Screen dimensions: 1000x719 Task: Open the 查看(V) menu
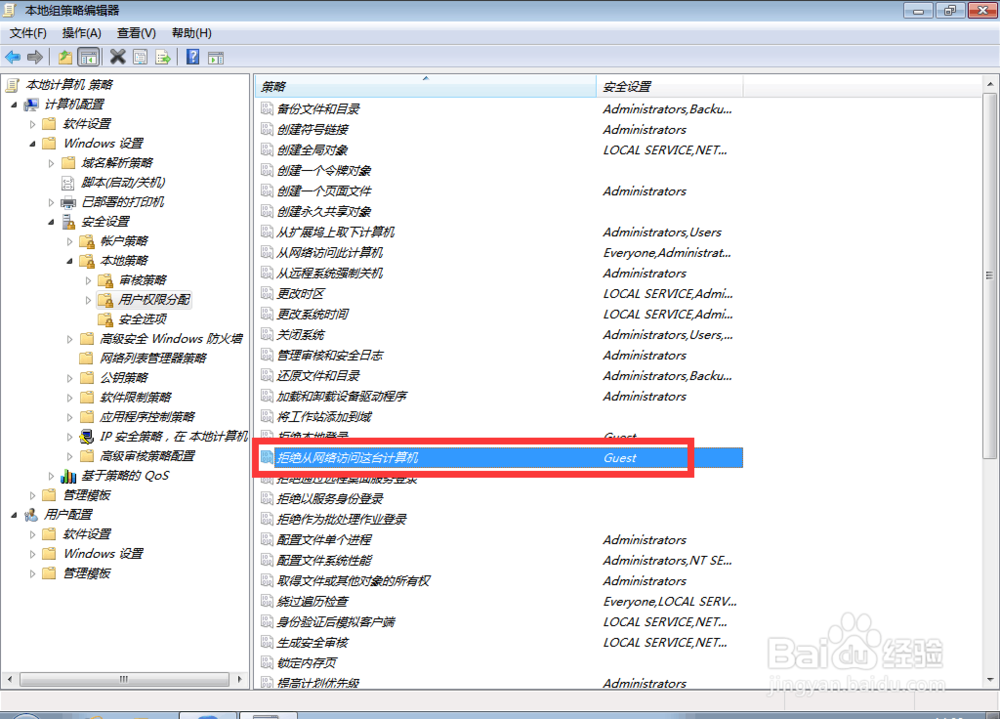pyautogui.click(x=136, y=33)
